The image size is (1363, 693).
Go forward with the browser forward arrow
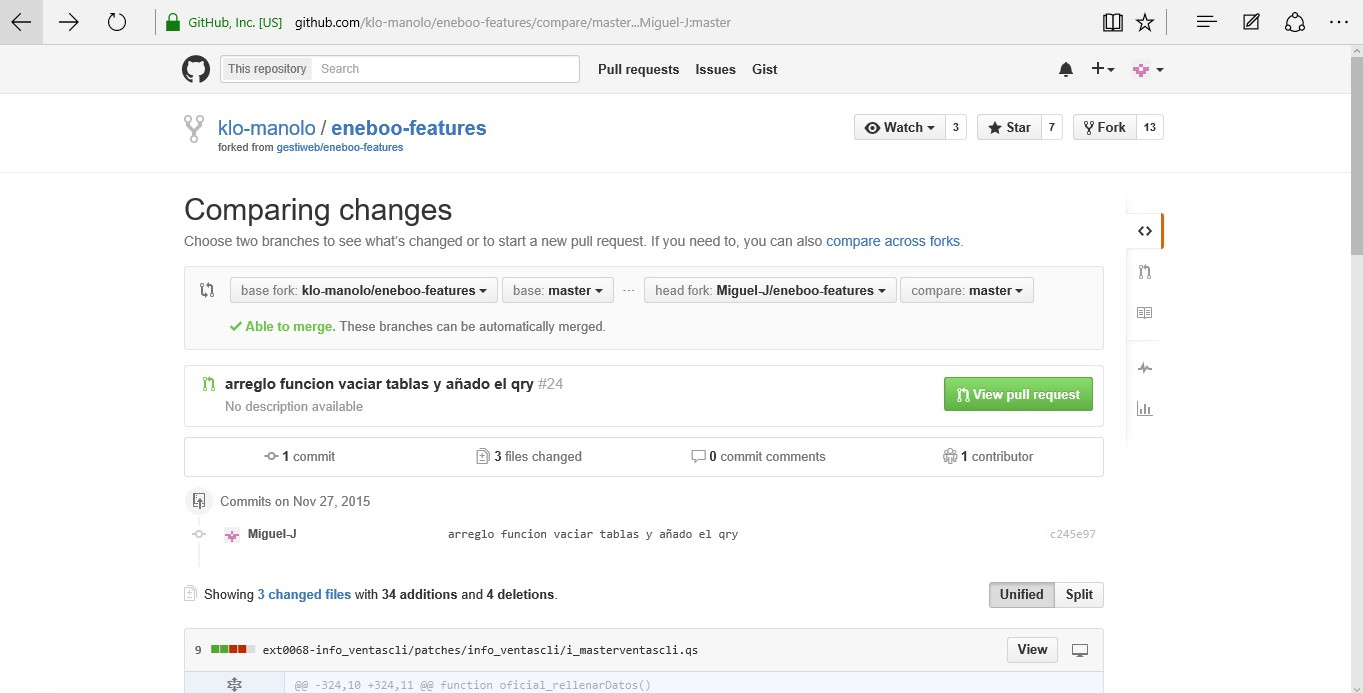(x=69, y=22)
